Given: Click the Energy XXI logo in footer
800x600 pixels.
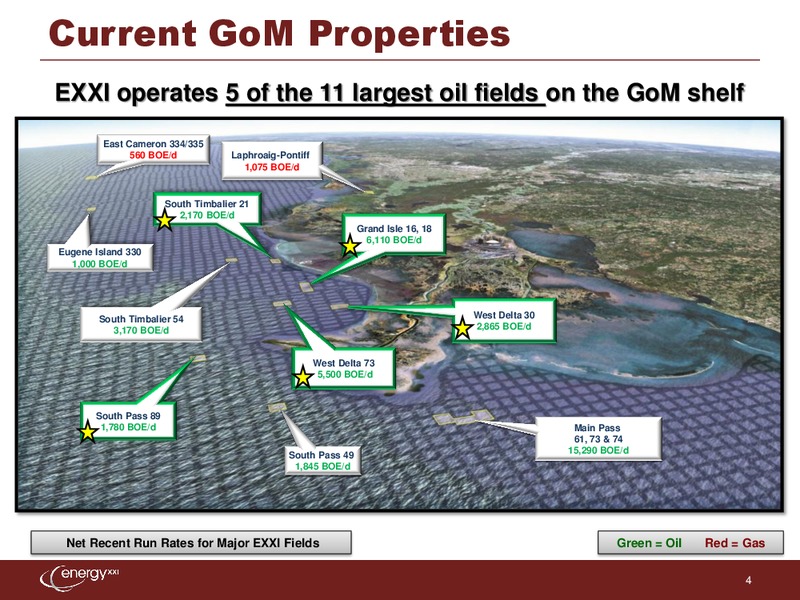Looking at the screenshot, I should click(x=80, y=577).
